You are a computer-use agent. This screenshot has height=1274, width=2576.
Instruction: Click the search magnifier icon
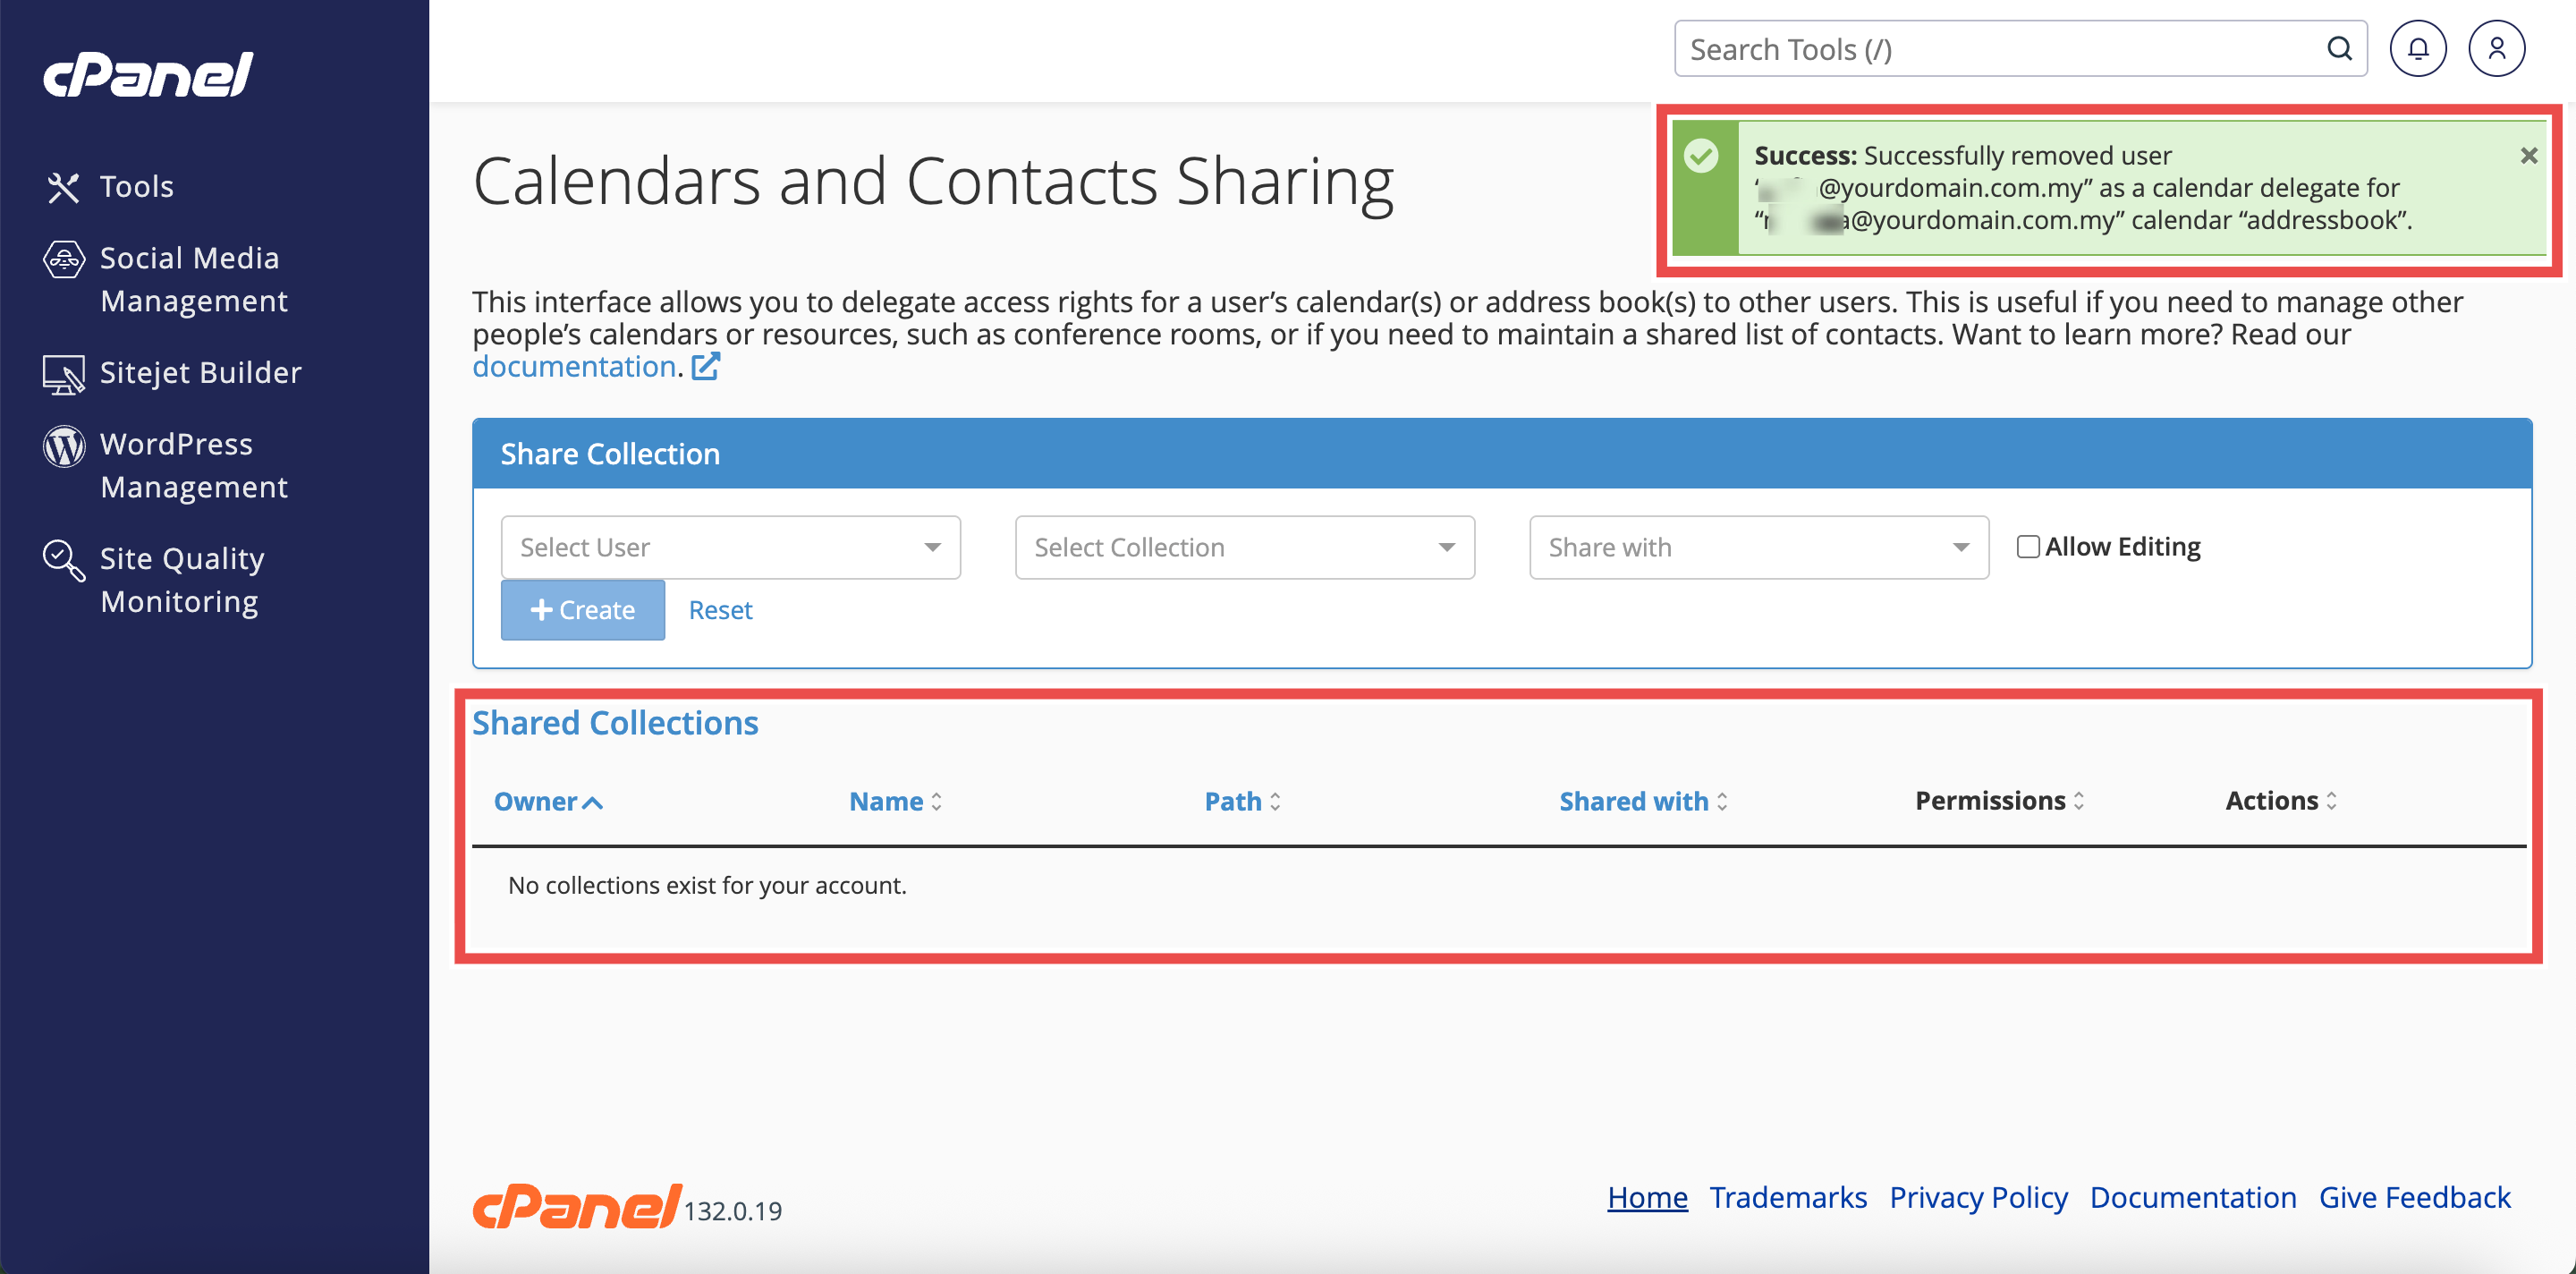[x=2339, y=49]
